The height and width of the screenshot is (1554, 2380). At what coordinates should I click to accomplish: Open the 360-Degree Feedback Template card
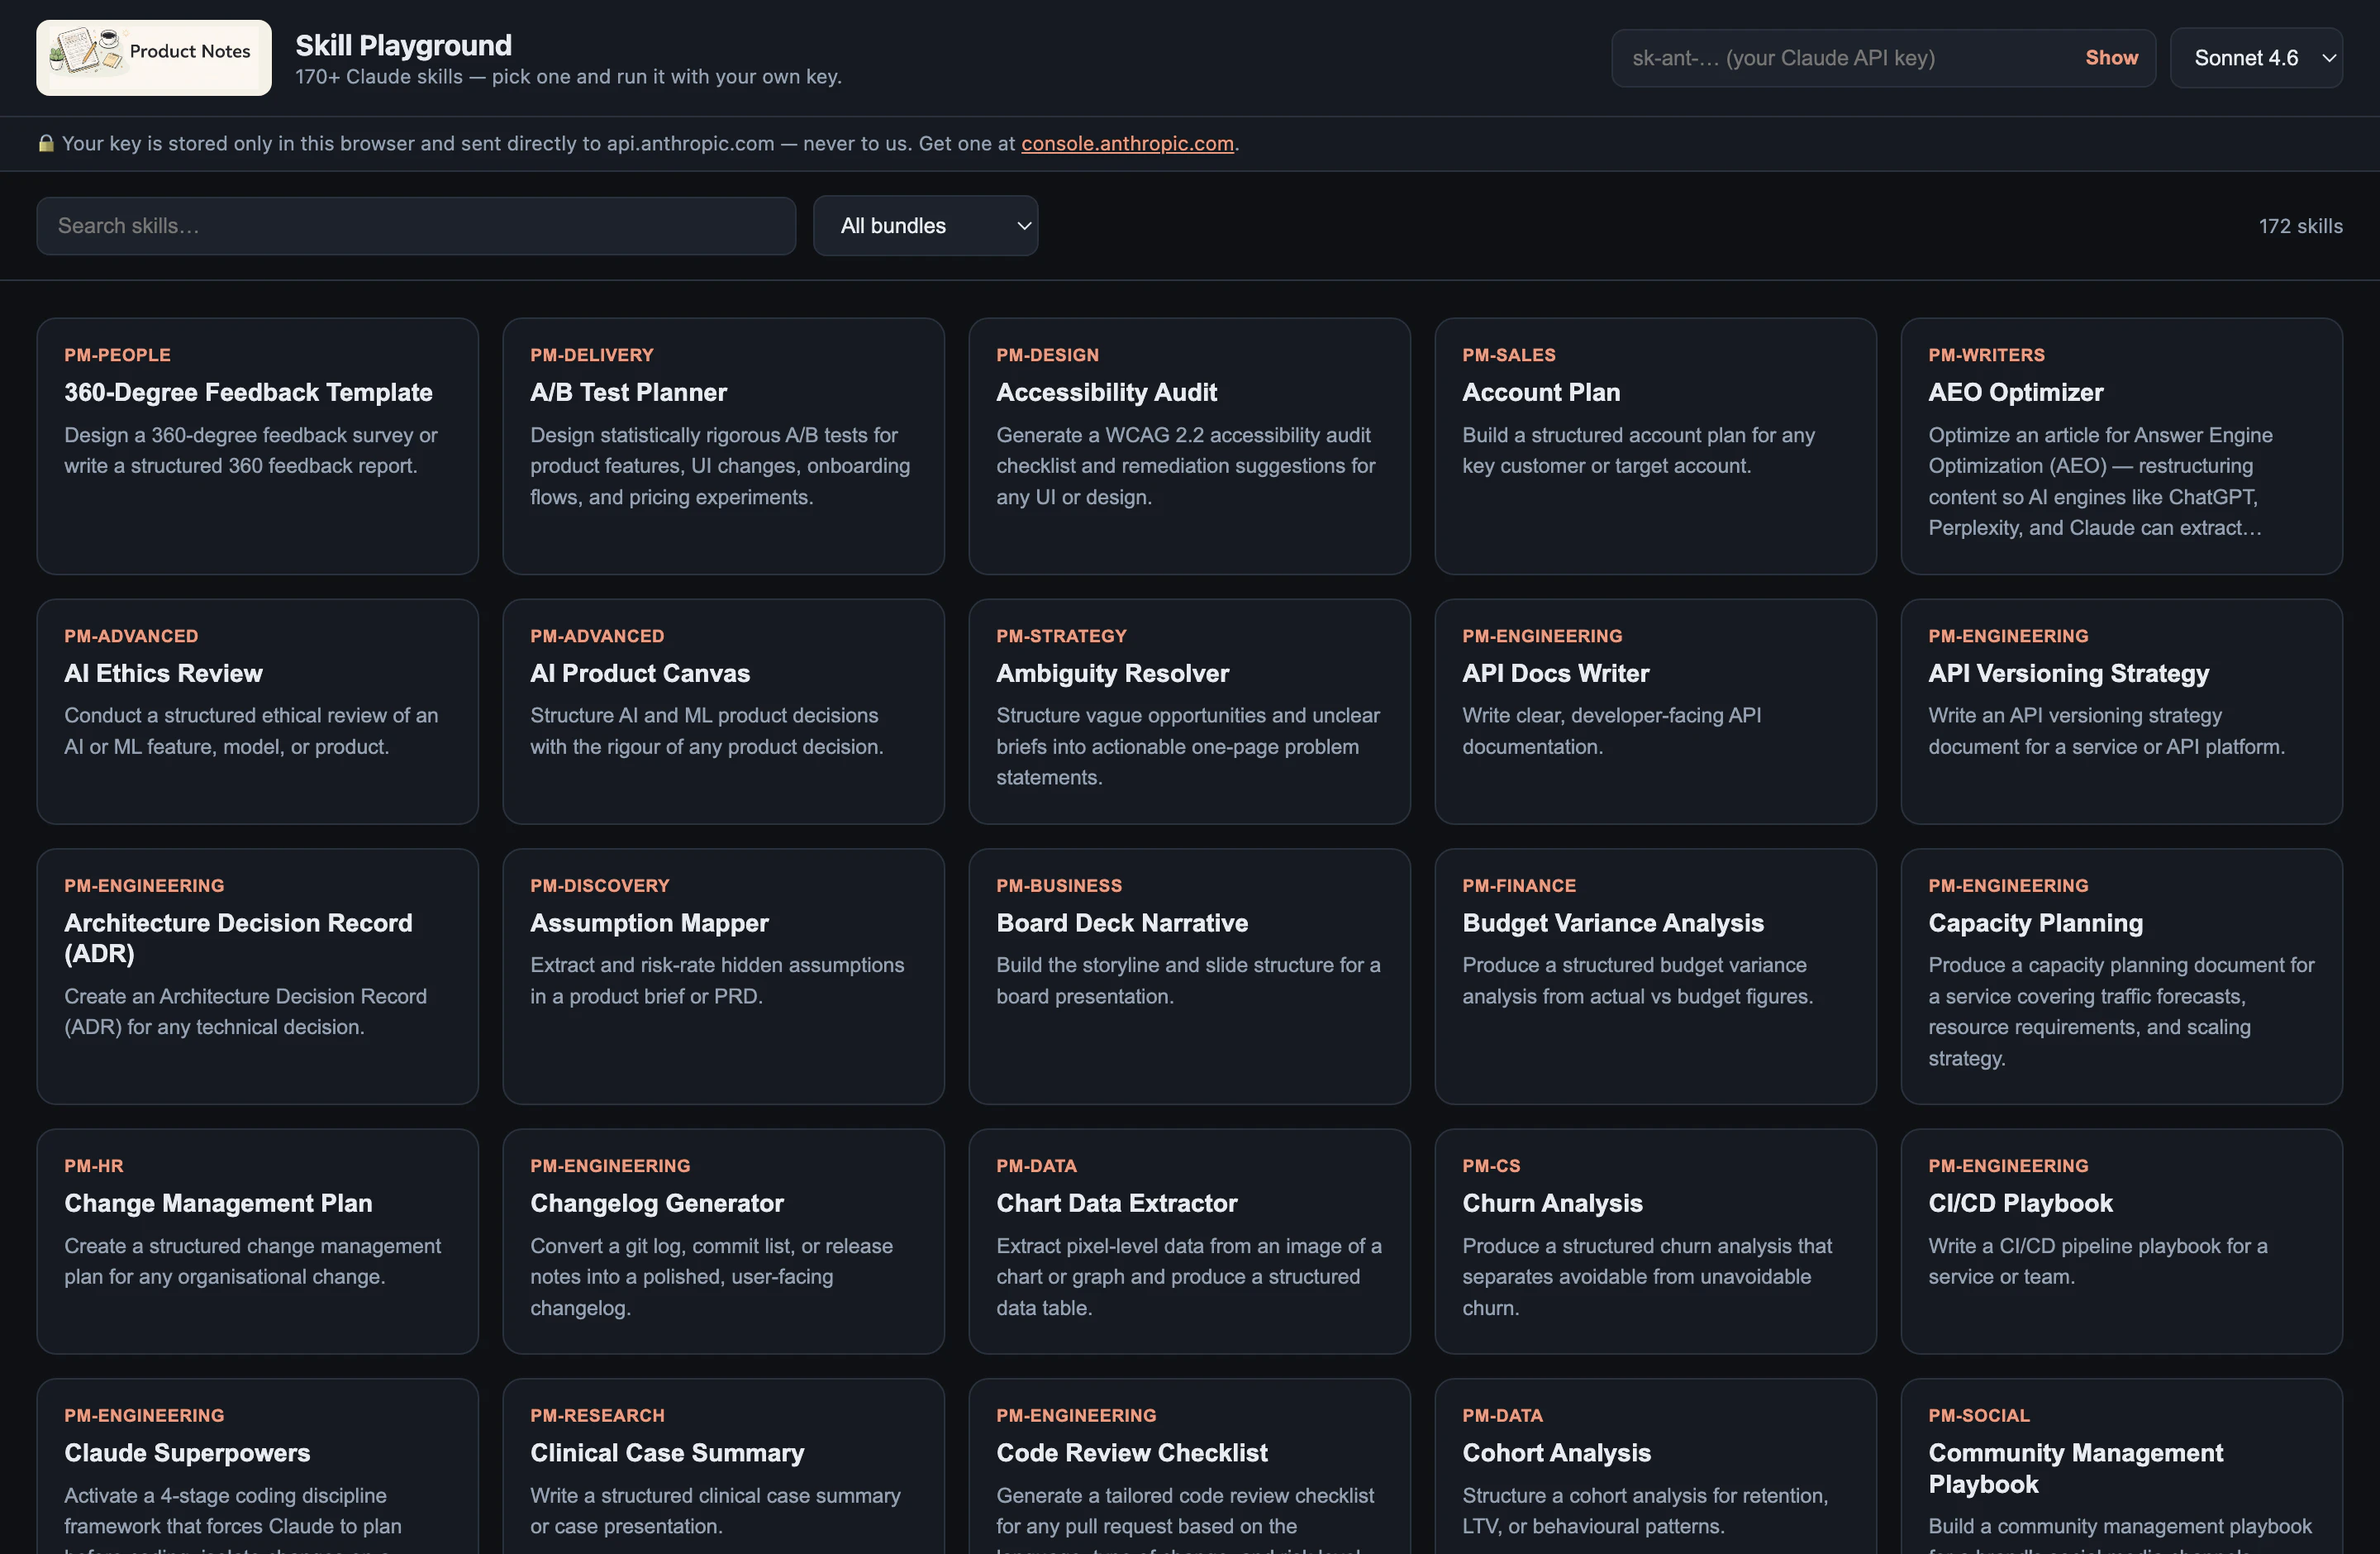click(258, 446)
